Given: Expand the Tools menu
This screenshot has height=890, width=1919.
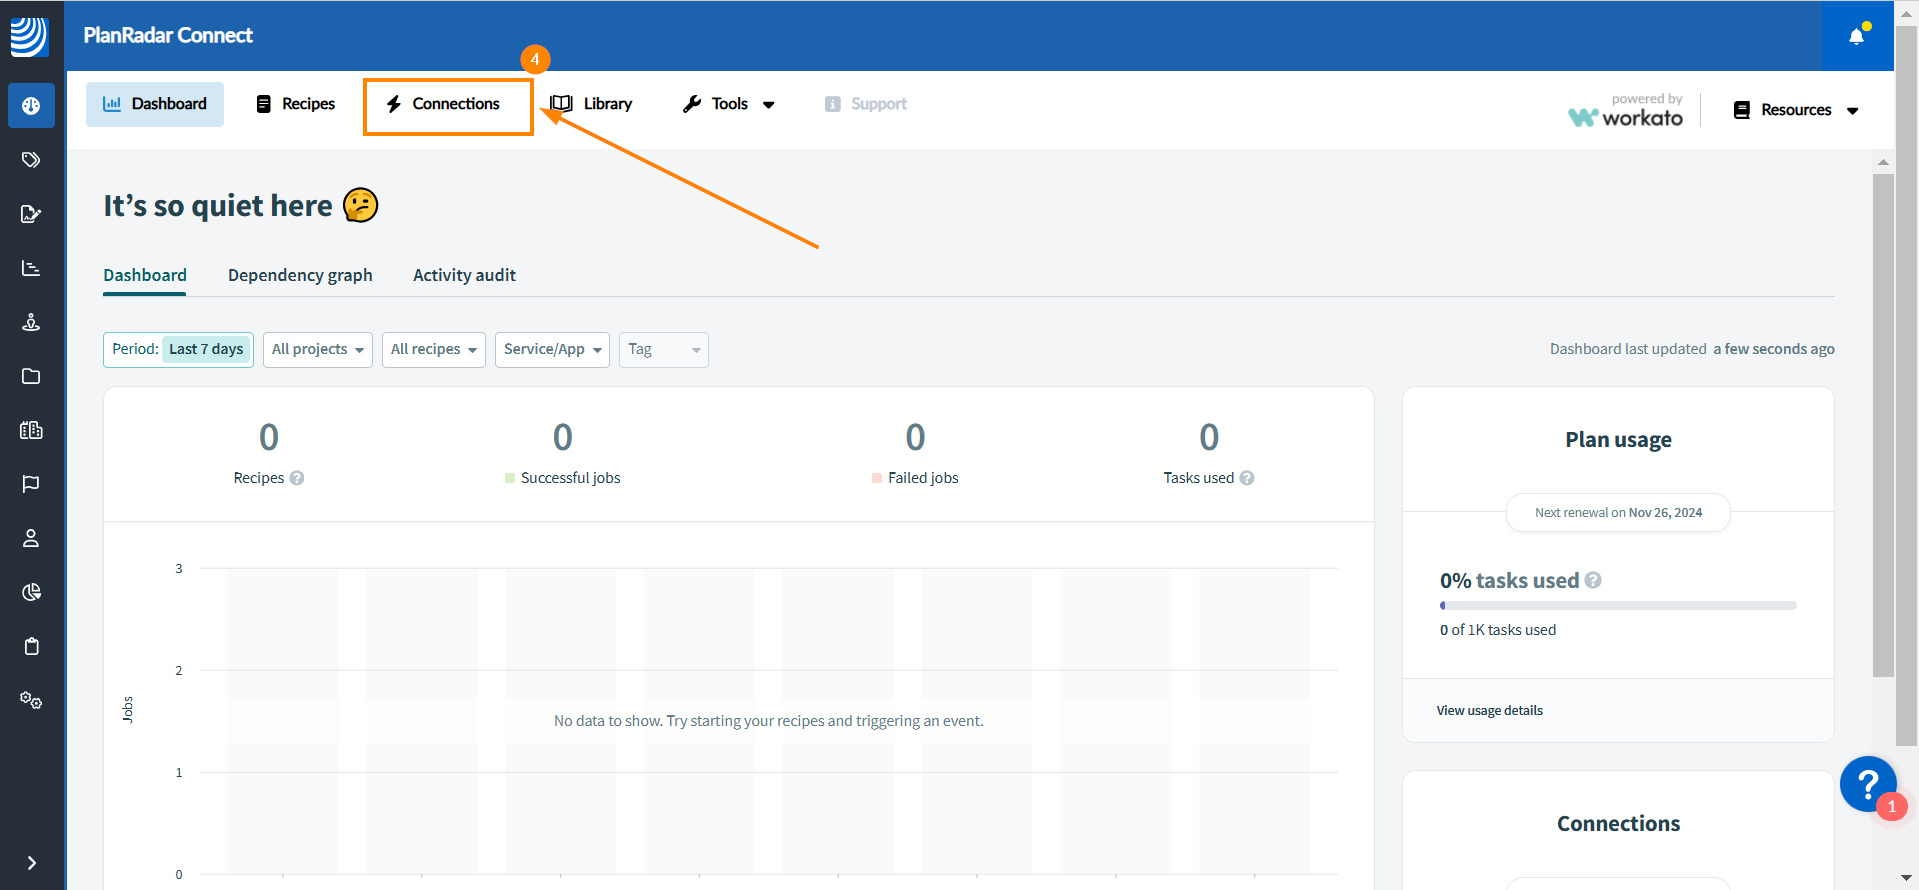Looking at the screenshot, I should pyautogui.click(x=729, y=104).
